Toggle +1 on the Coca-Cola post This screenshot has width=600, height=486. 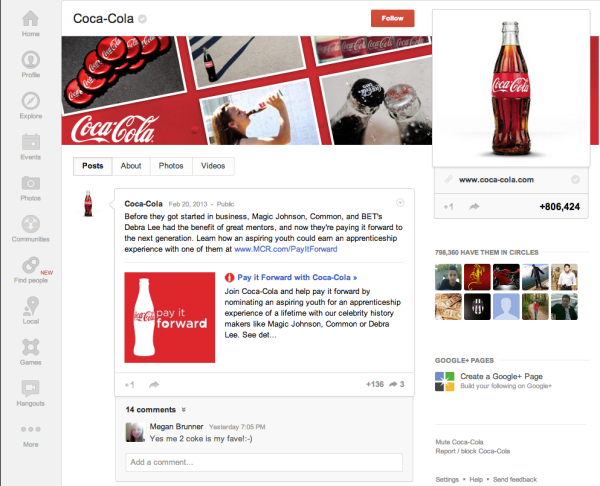coord(130,384)
